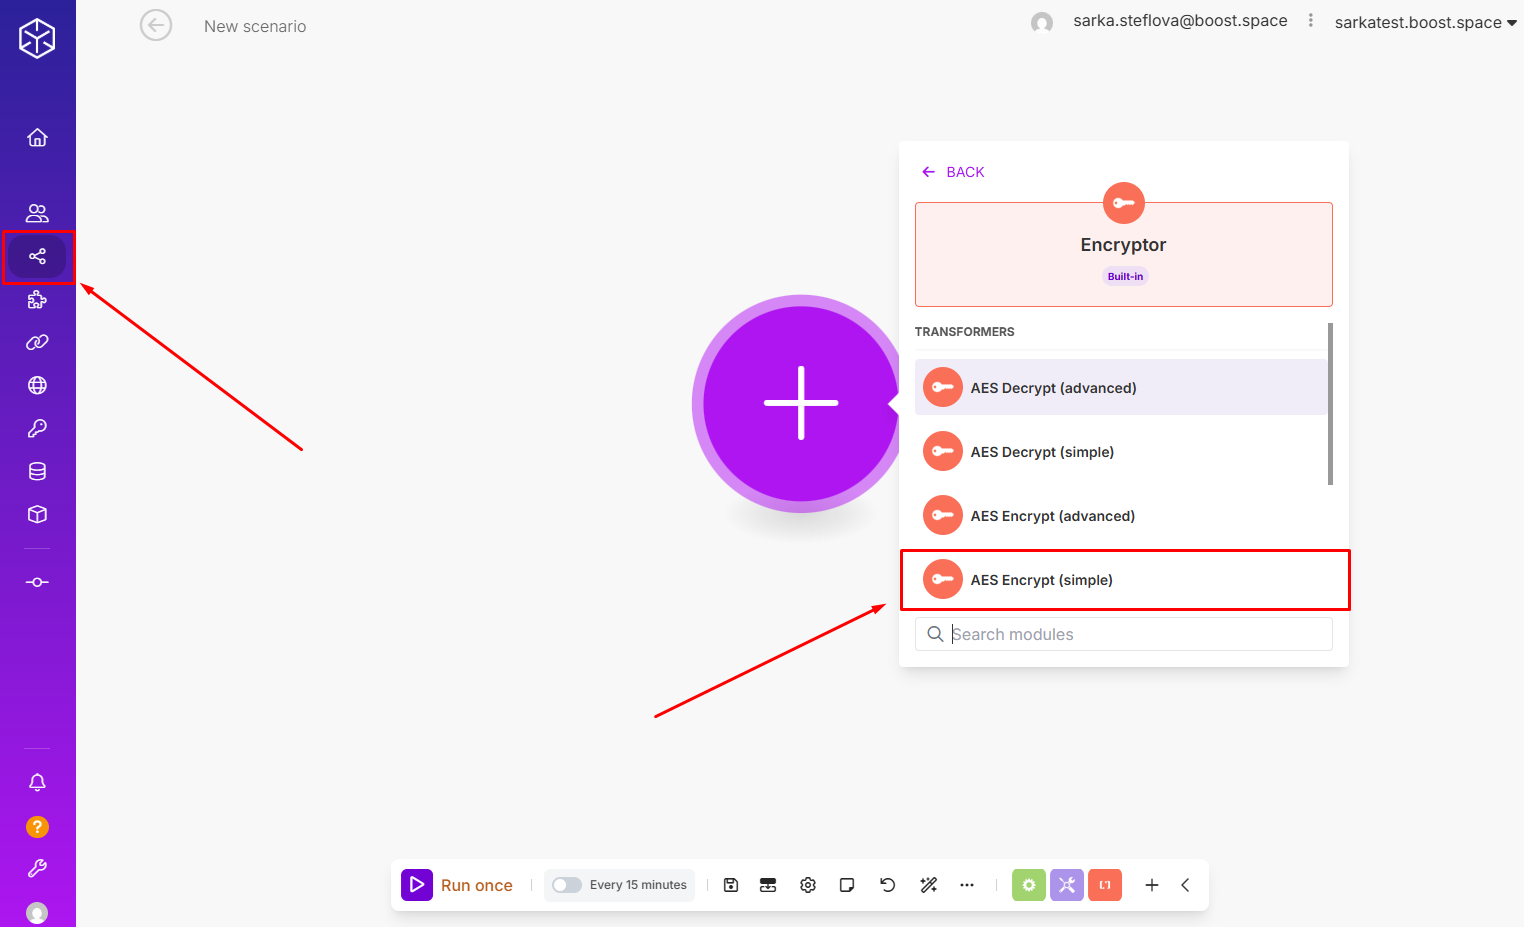Click the green Flow control tools icon
The width and height of the screenshot is (1524, 927).
point(1028,885)
